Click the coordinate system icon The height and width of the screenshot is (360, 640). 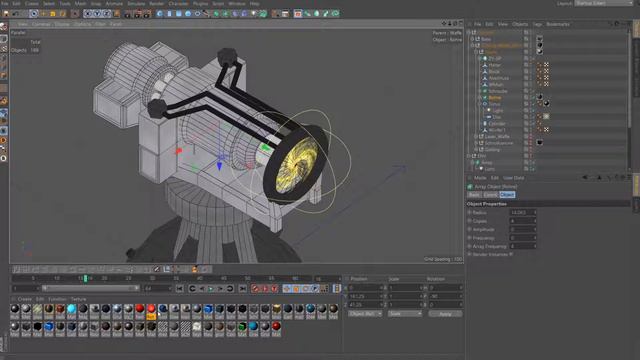[x=116, y=13]
